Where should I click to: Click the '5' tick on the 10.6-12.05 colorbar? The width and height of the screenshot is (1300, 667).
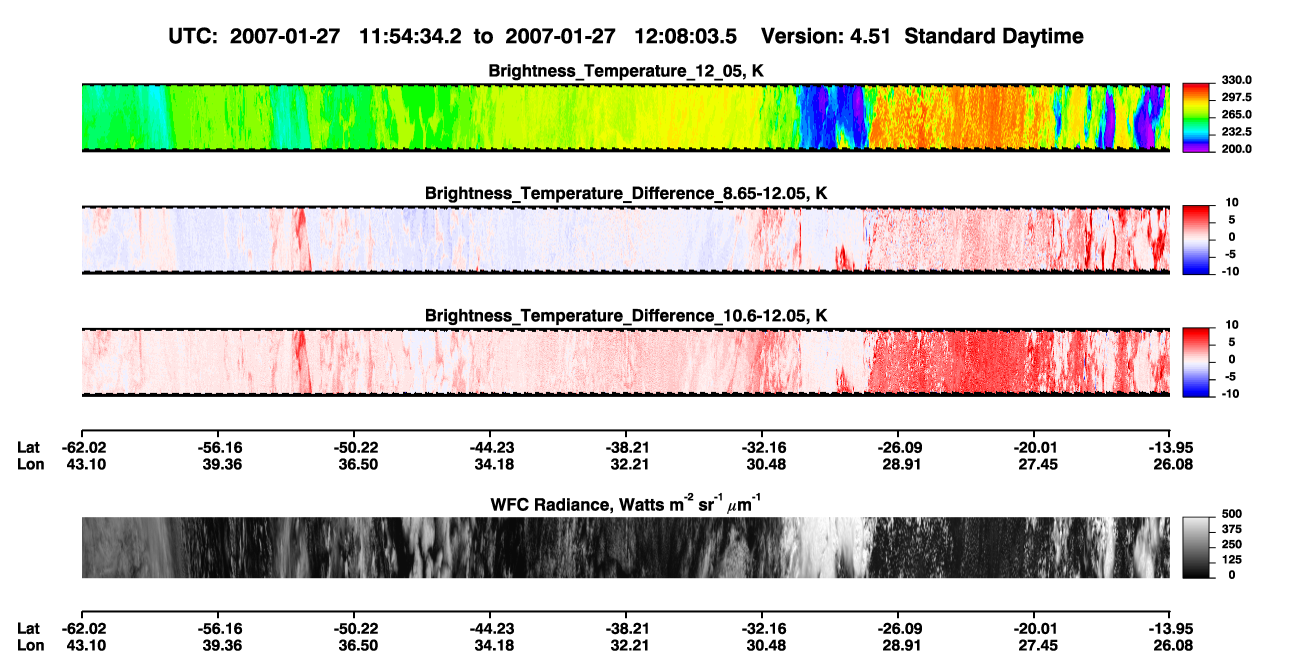pyautogui.click(x=1232, y=341)
